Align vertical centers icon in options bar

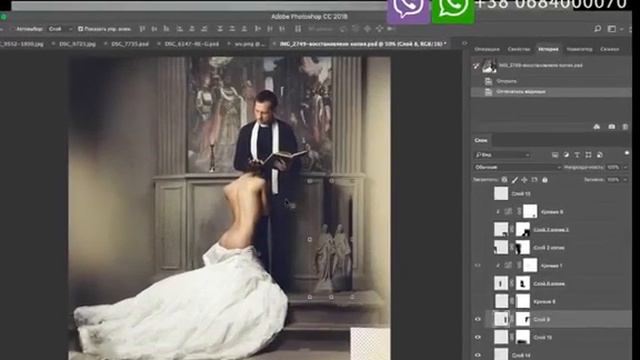[x=154, y=29]
